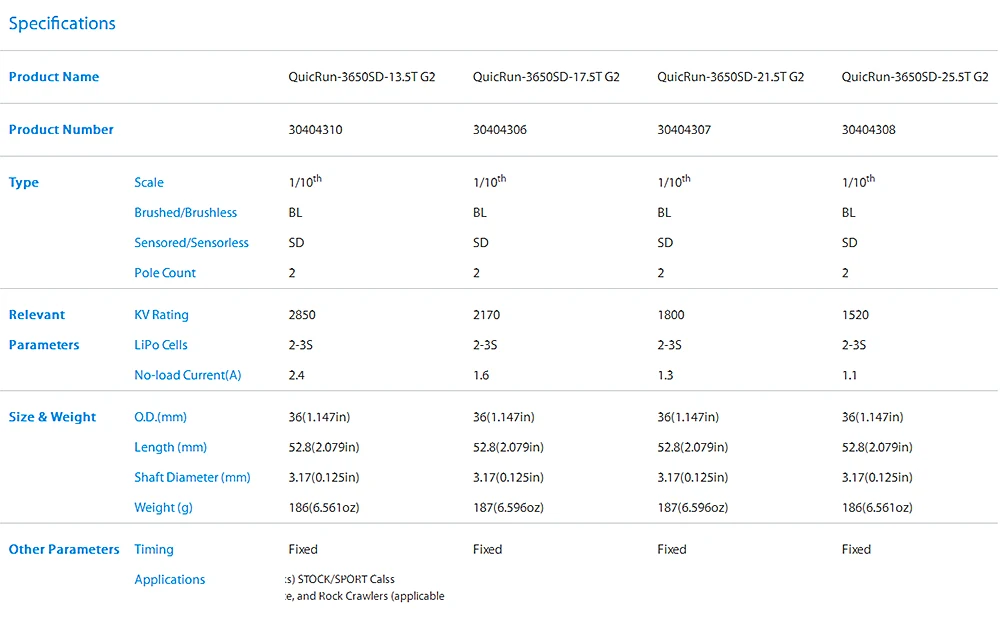Click the Brushed/Brushless parameter label
Image resolution: width=1000 pixels, height=624 pixels.
(186, 212)
